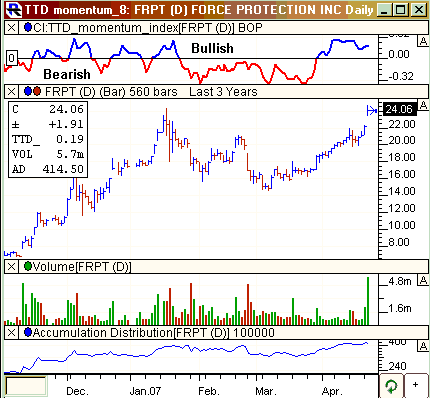The height and width of the screenshot is (398, 430).
Task: Click the blue dot beside Accumulation Distribution
Action: [28, 332]
